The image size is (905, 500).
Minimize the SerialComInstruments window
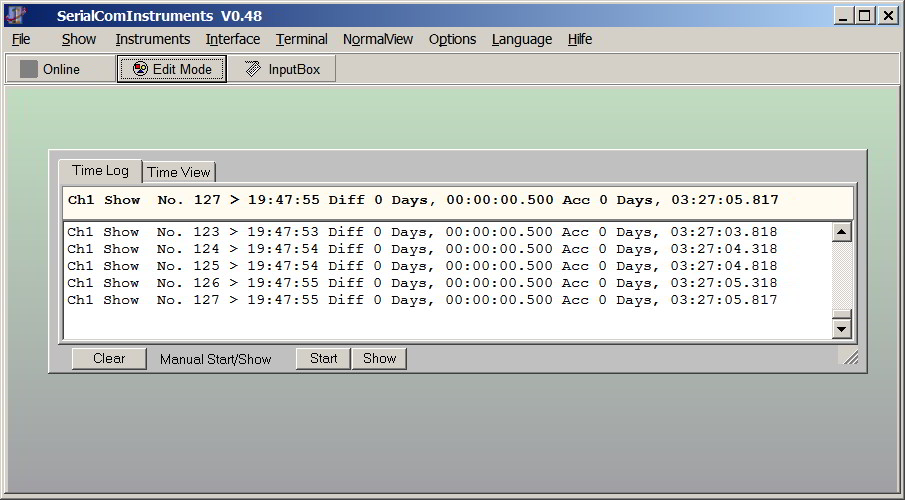(843, 16)
